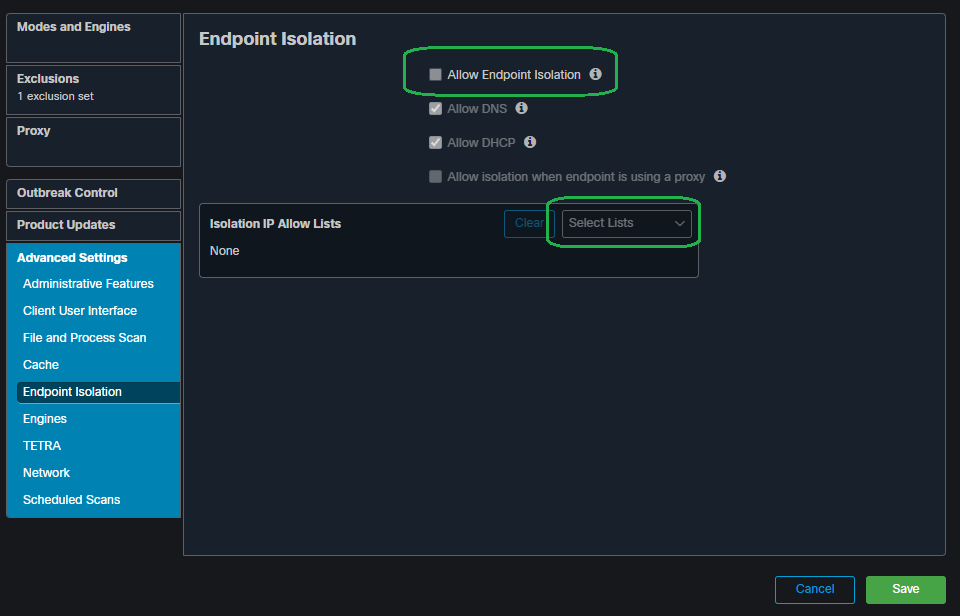This screenshot has height=616, width=960.
Task: Open the Select Lists dropdown
Action: [x=626, y=223]
